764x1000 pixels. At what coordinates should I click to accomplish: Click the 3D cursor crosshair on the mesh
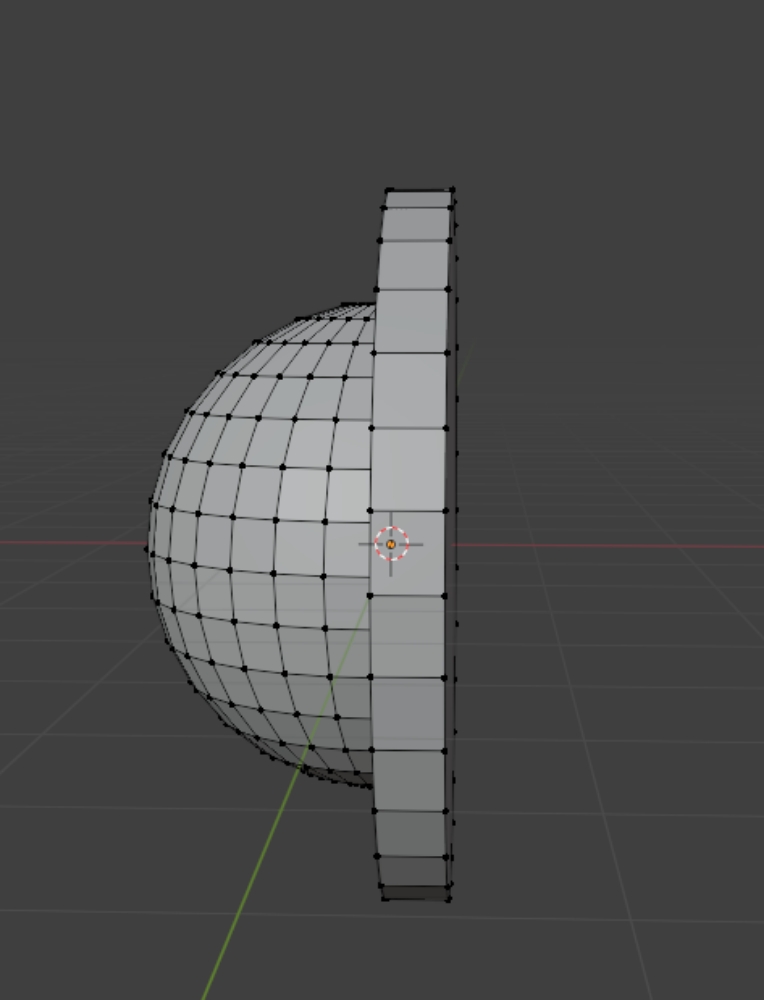click(391, 544)
